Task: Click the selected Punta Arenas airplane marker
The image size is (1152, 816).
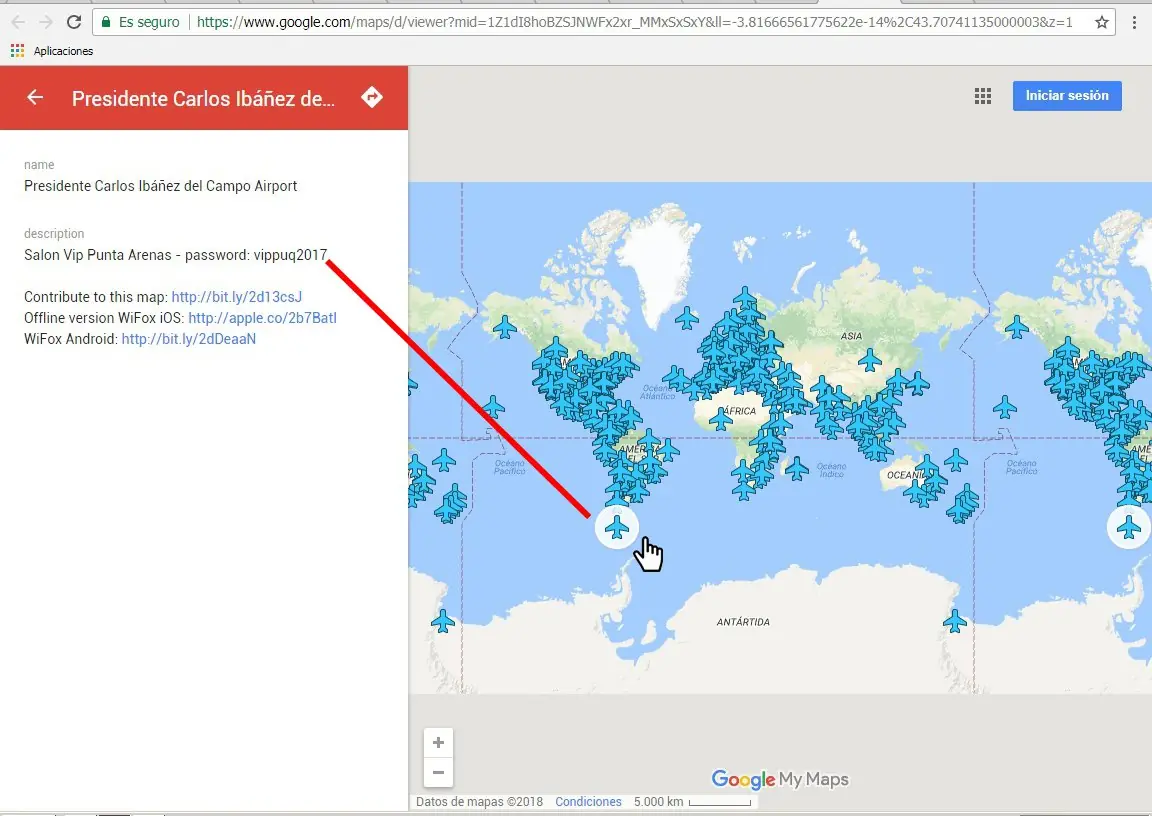Action: click(616, 527)
